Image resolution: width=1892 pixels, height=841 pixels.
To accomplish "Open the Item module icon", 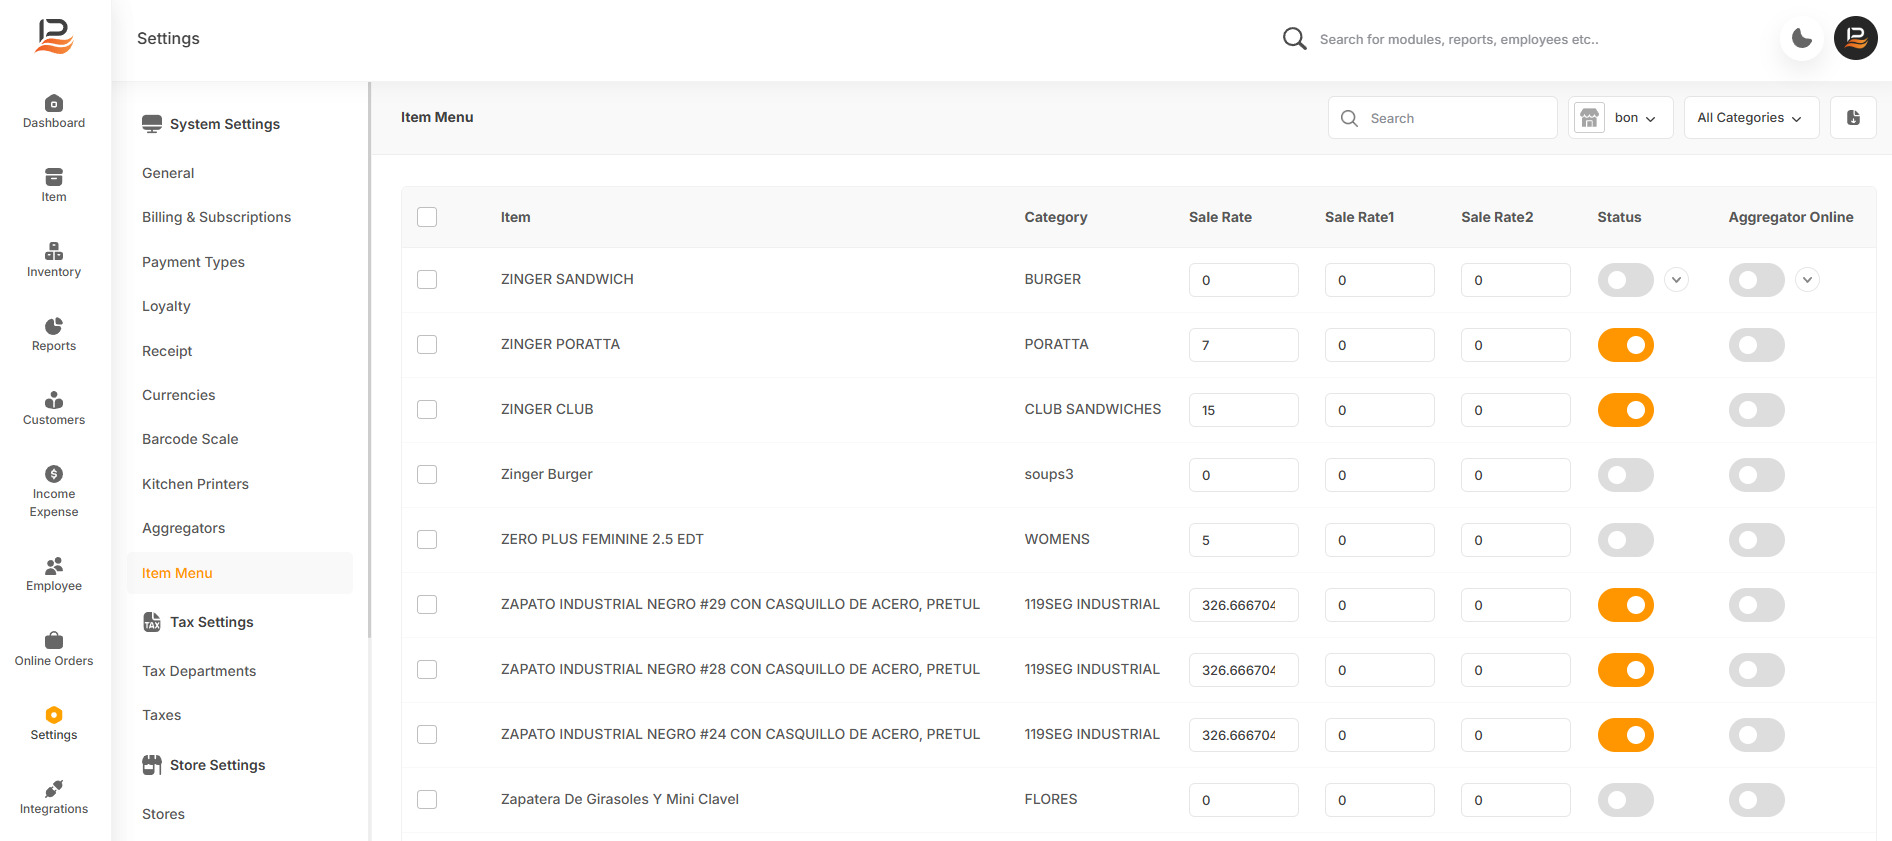I will click(54, 177).
